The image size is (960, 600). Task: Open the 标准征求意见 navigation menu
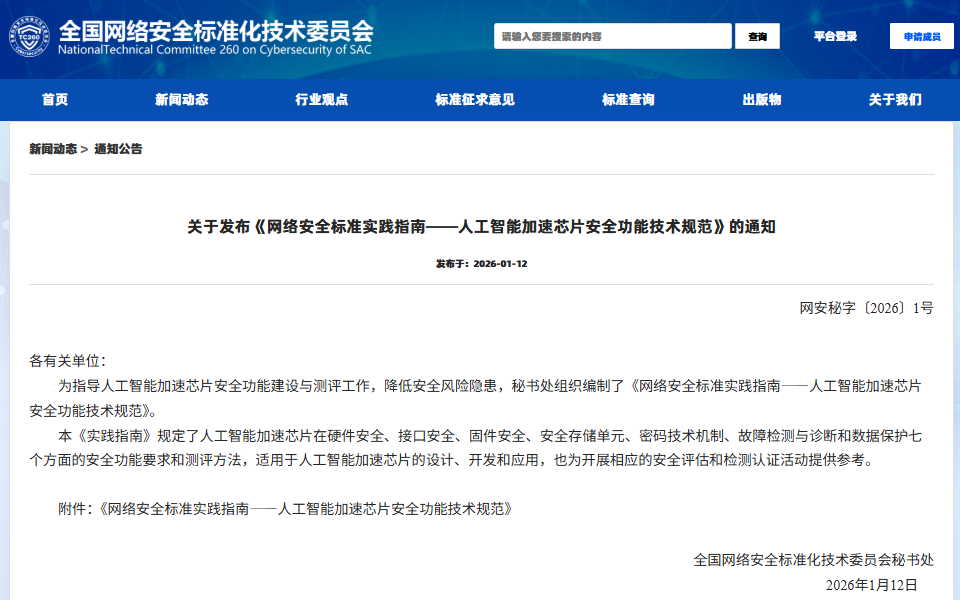(x=471, y=100)
